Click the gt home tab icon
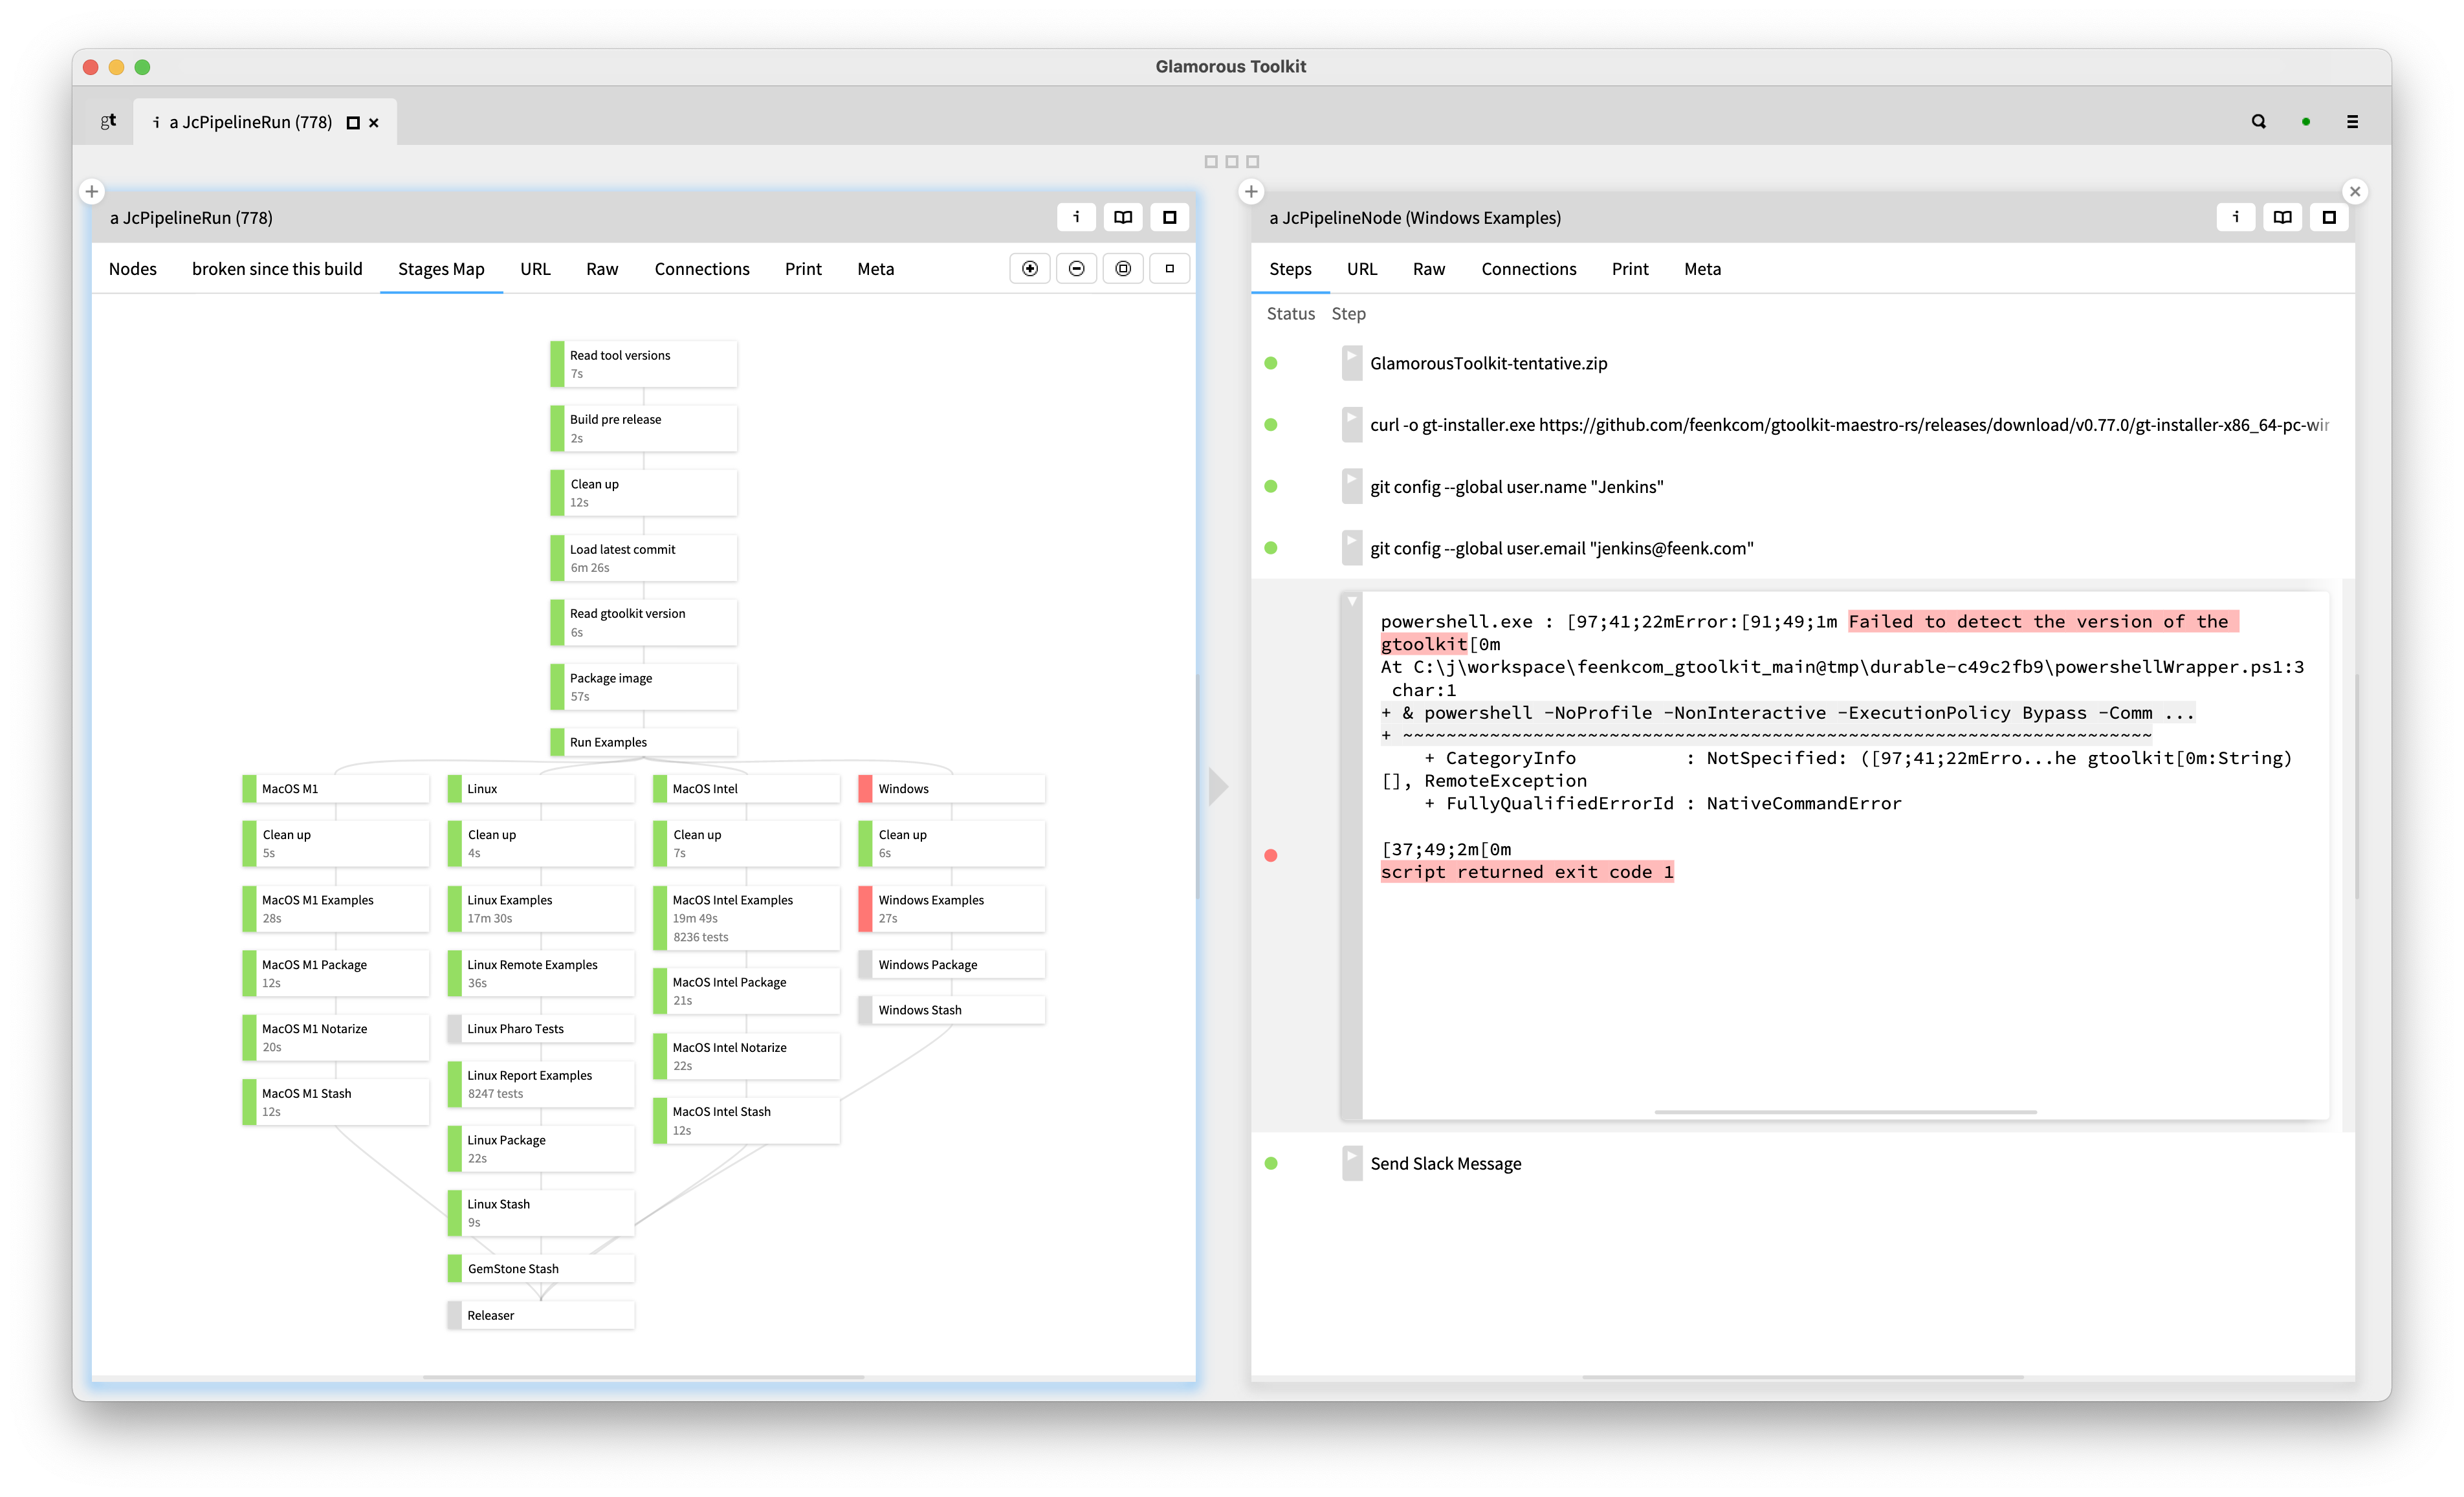The width and height of the screenshot is (2464, 1497). (108, 121)
